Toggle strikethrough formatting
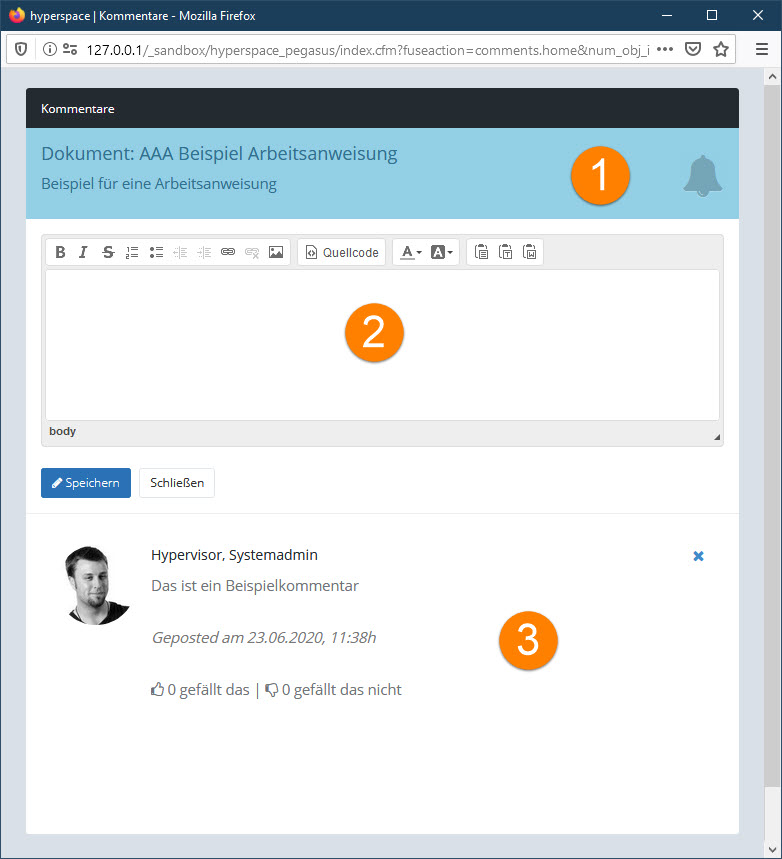This screenshot has height=859, width=782. click(x=108, y=253)
